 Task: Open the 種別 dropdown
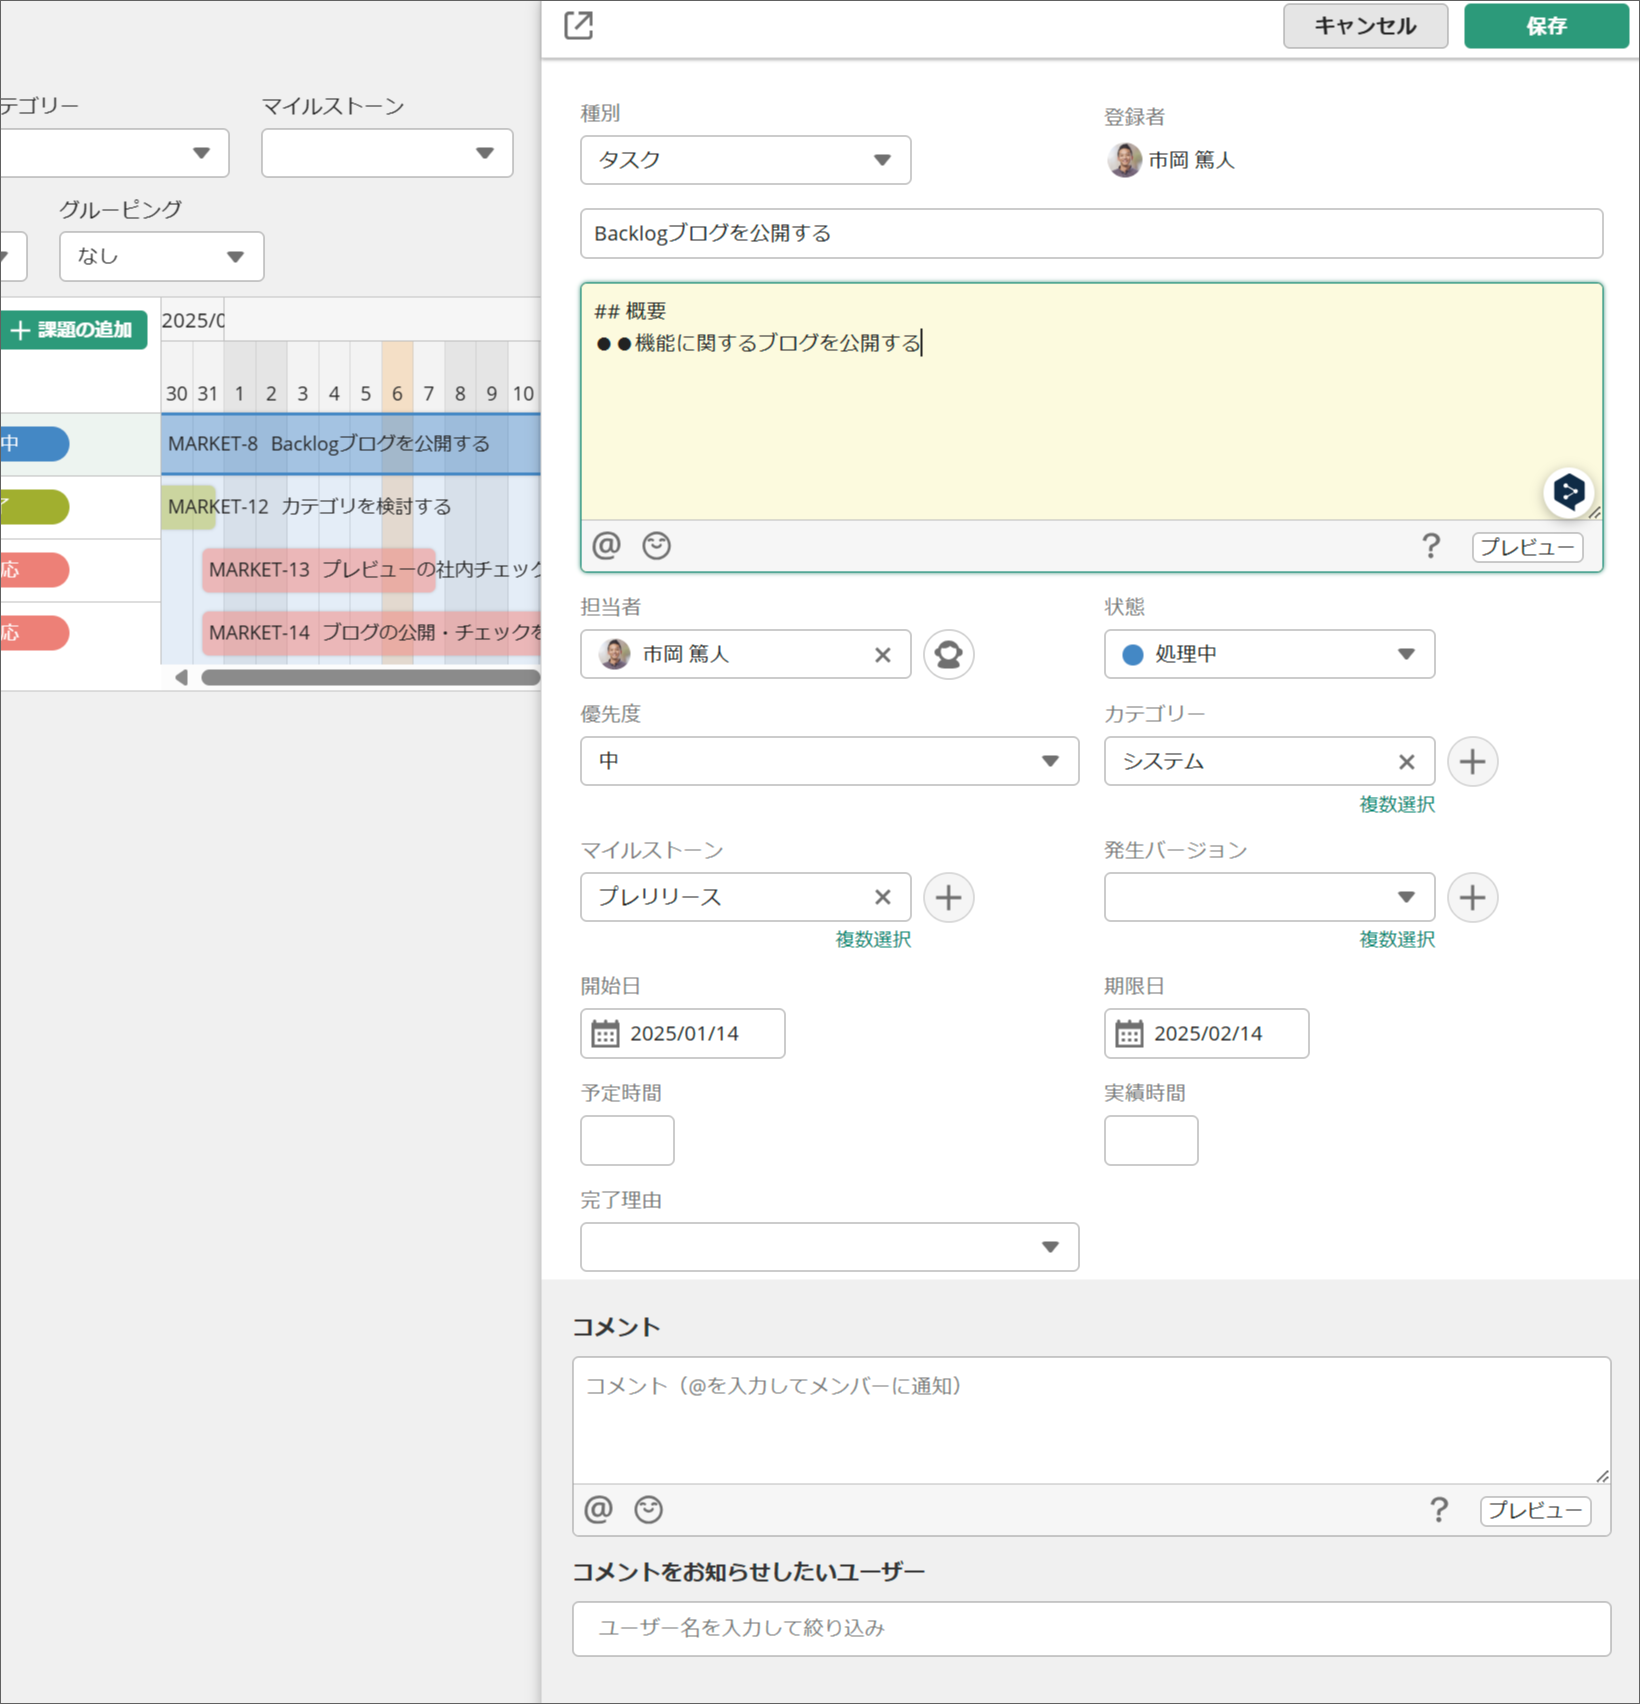pyautogui.click(x=745, y=160)
